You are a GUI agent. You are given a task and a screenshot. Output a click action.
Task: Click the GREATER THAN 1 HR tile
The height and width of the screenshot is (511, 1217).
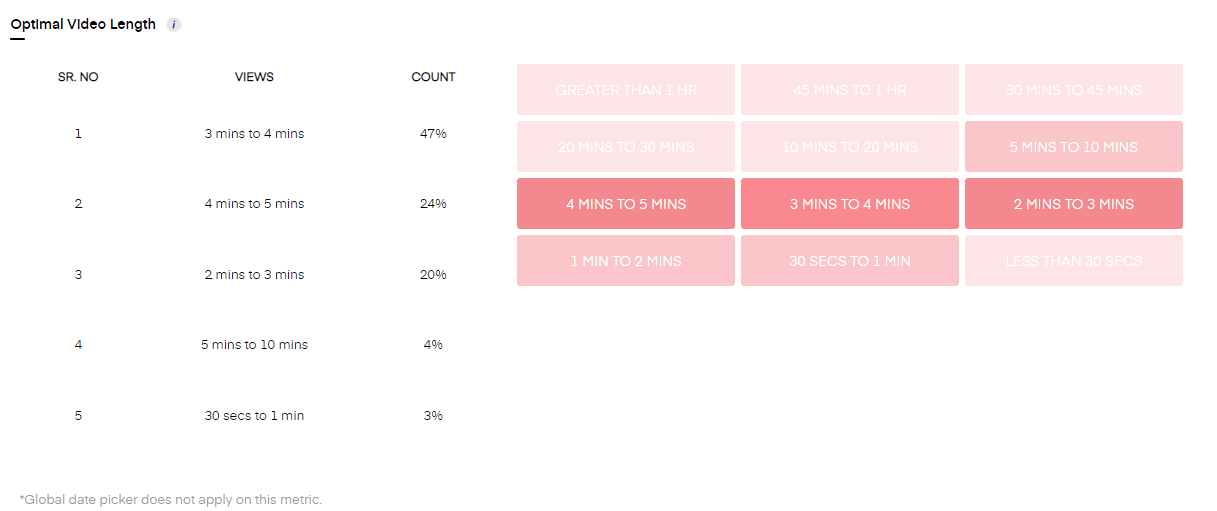tap(626, 90)
